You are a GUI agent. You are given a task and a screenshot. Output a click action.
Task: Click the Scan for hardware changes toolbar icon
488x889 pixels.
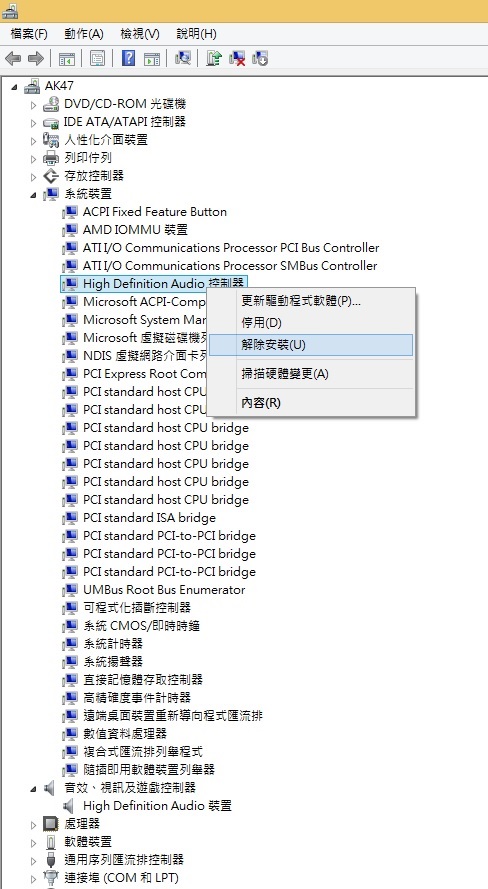click(183, 58)
